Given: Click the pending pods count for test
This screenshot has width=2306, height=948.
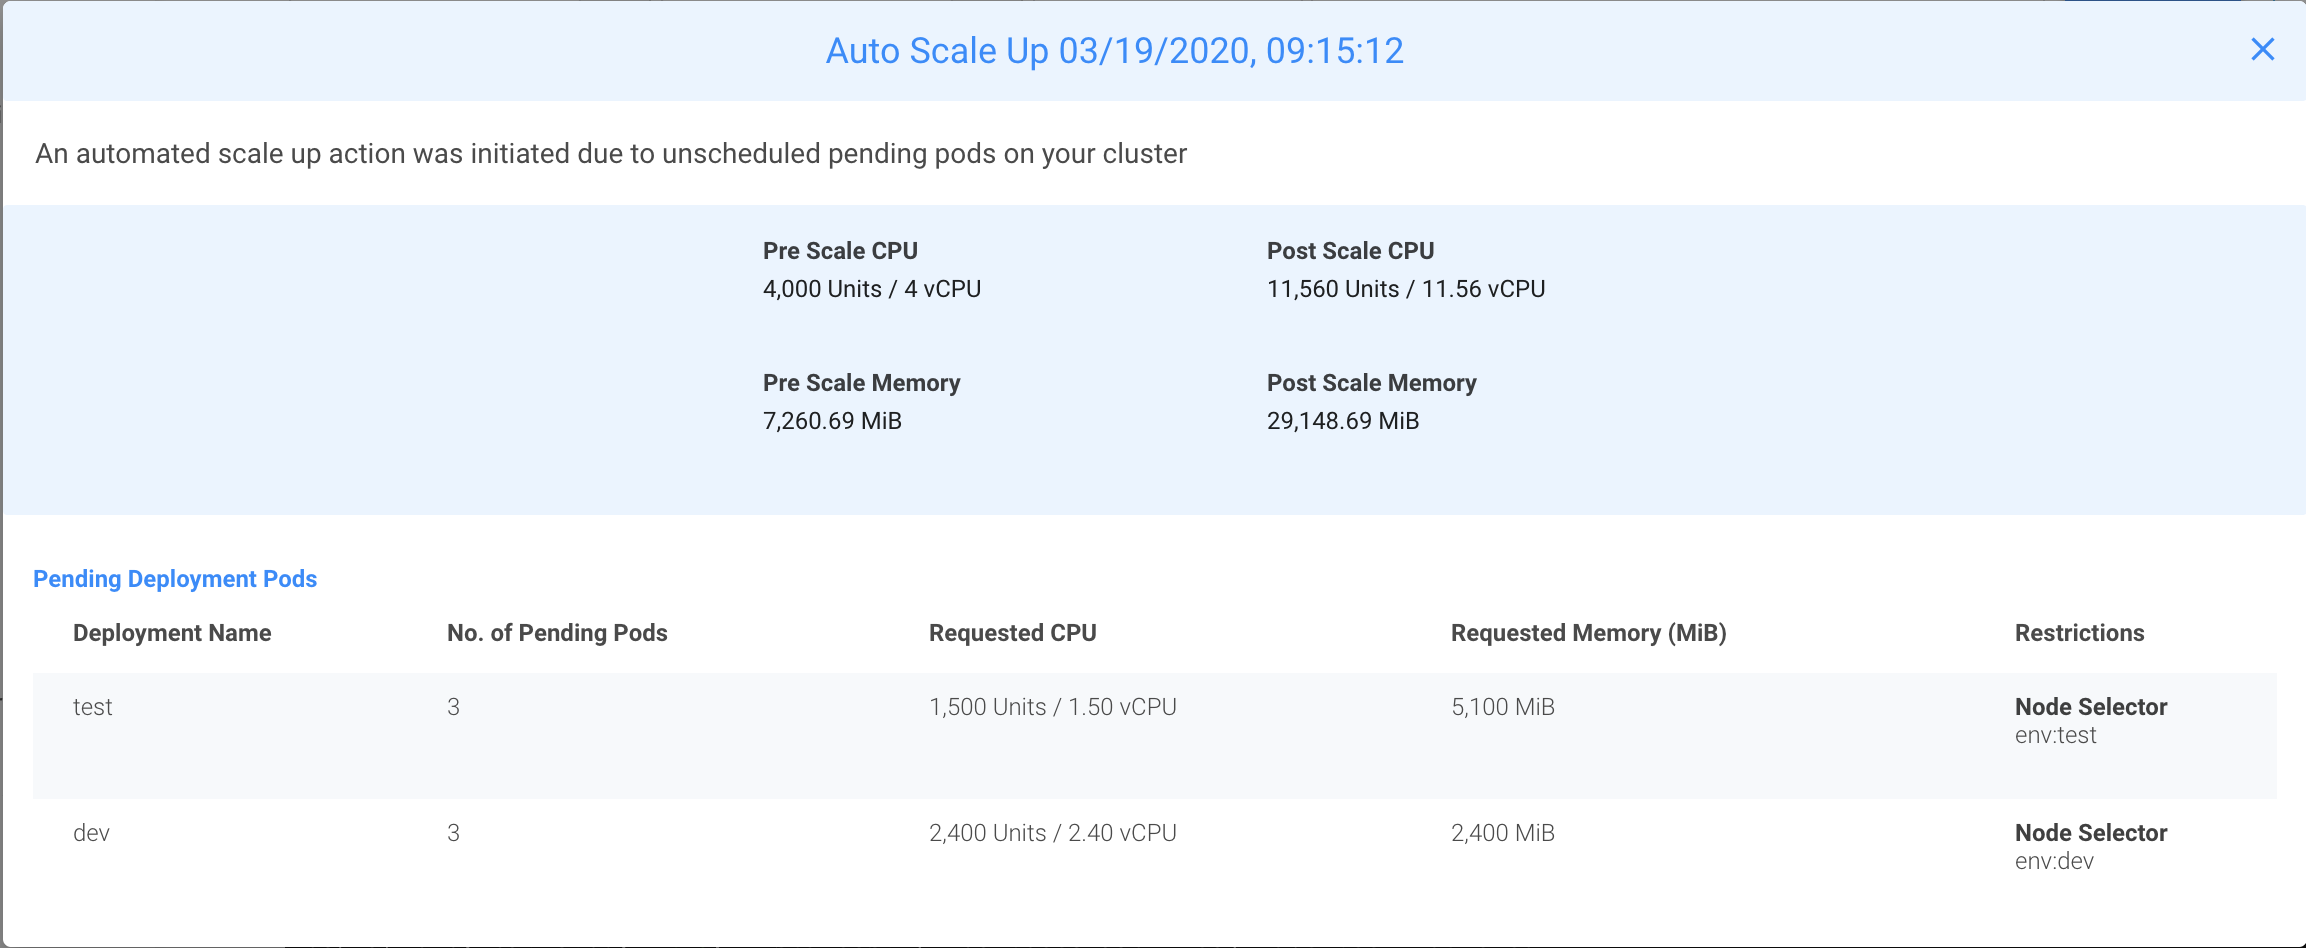Looking at the screenshot, I should [454, 707].
